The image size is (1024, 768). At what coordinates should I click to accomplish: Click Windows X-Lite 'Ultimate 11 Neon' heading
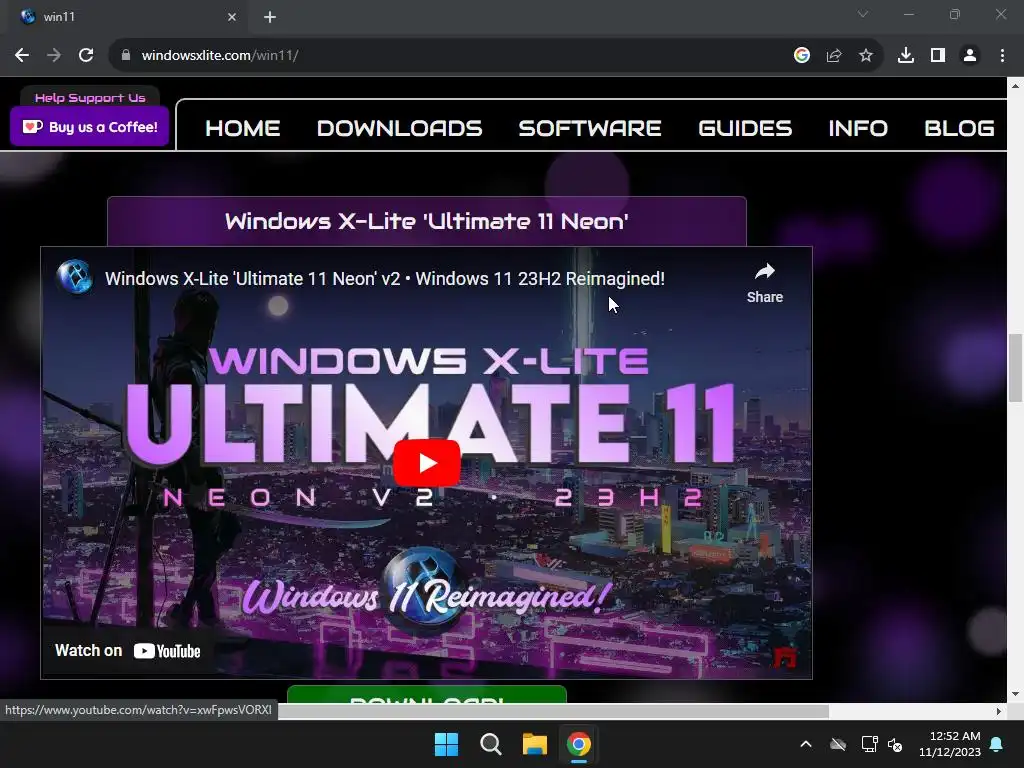point(426,221)
